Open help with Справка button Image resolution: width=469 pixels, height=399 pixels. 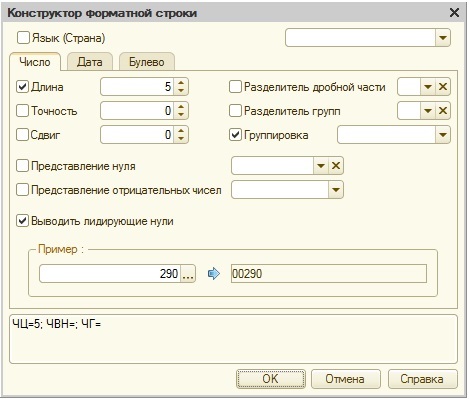[422, 379]
